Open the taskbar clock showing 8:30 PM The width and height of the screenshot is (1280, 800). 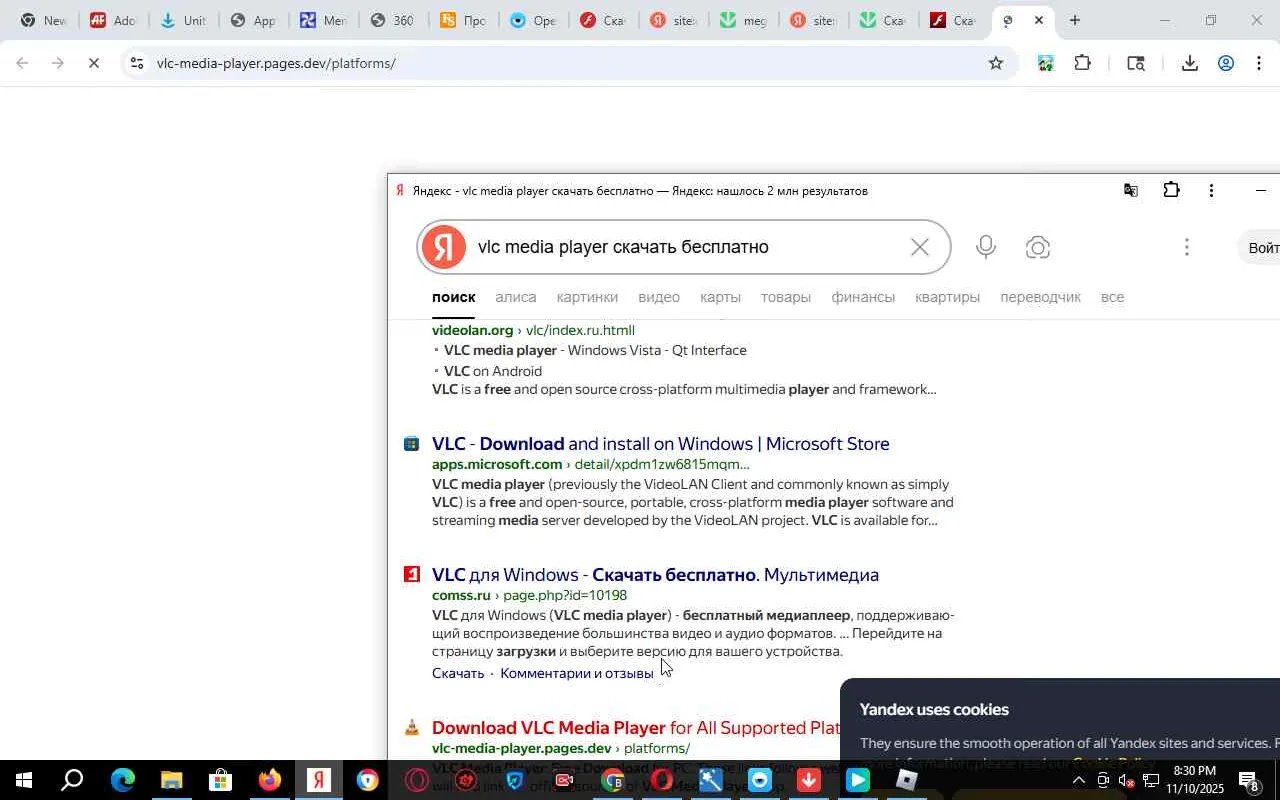point(1195,780)
